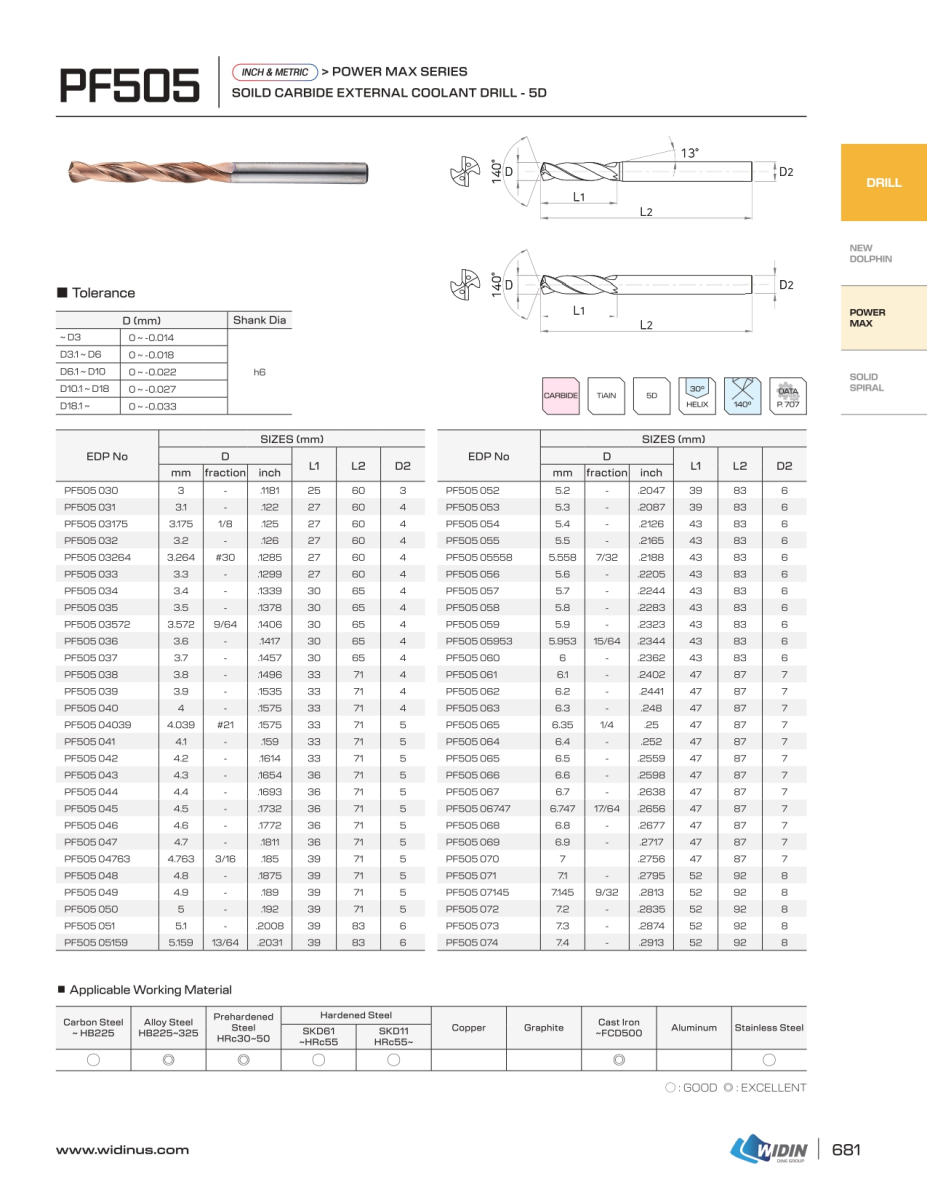This screenshot has width=927, height=1200.
Task: Click the PF505 03175 EDP number
Action: click(x=97, y=524)
